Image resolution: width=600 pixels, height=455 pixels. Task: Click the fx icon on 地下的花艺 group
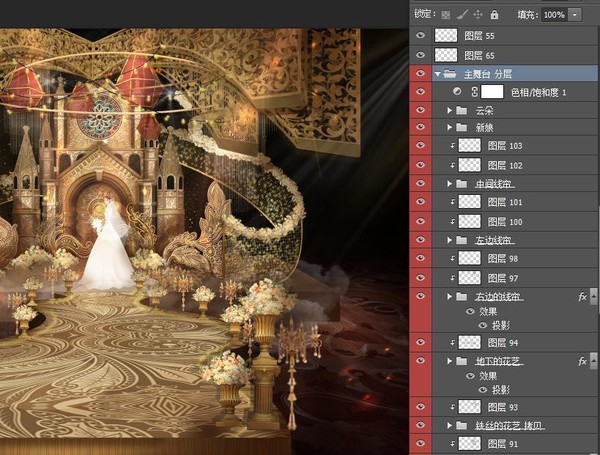point(582,361)
